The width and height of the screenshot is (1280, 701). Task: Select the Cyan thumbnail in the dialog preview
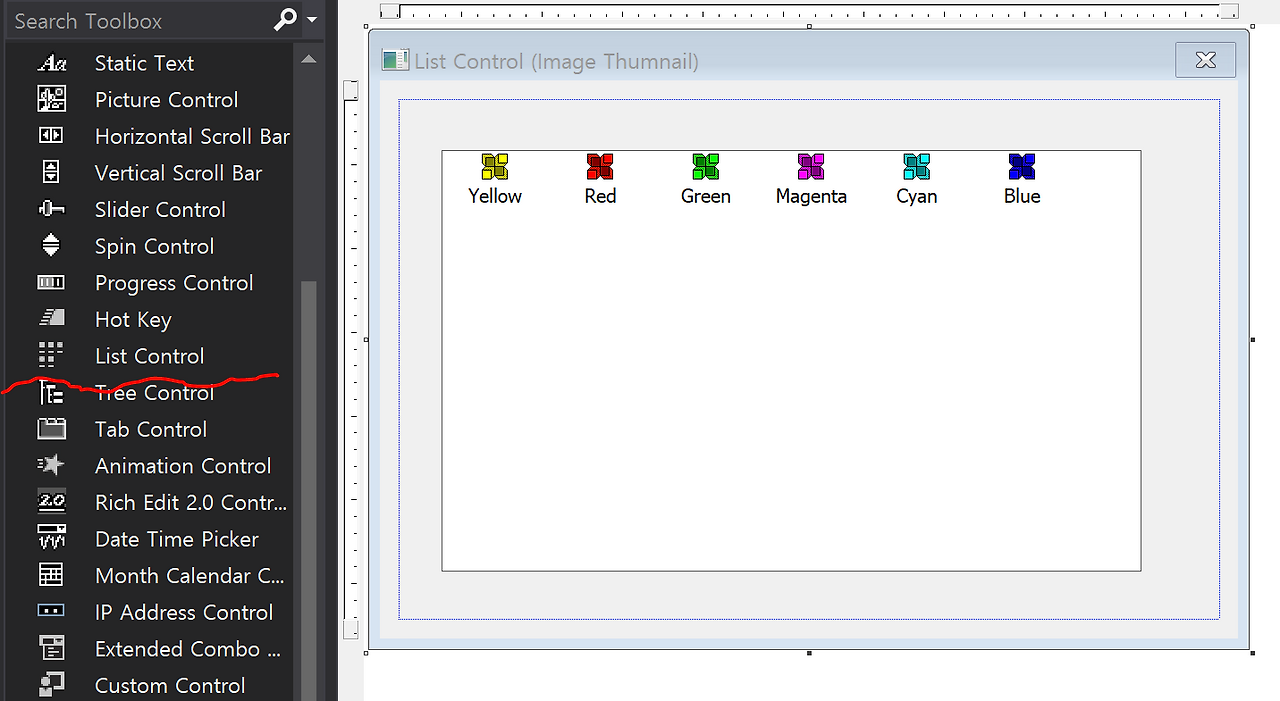[916, 178]
